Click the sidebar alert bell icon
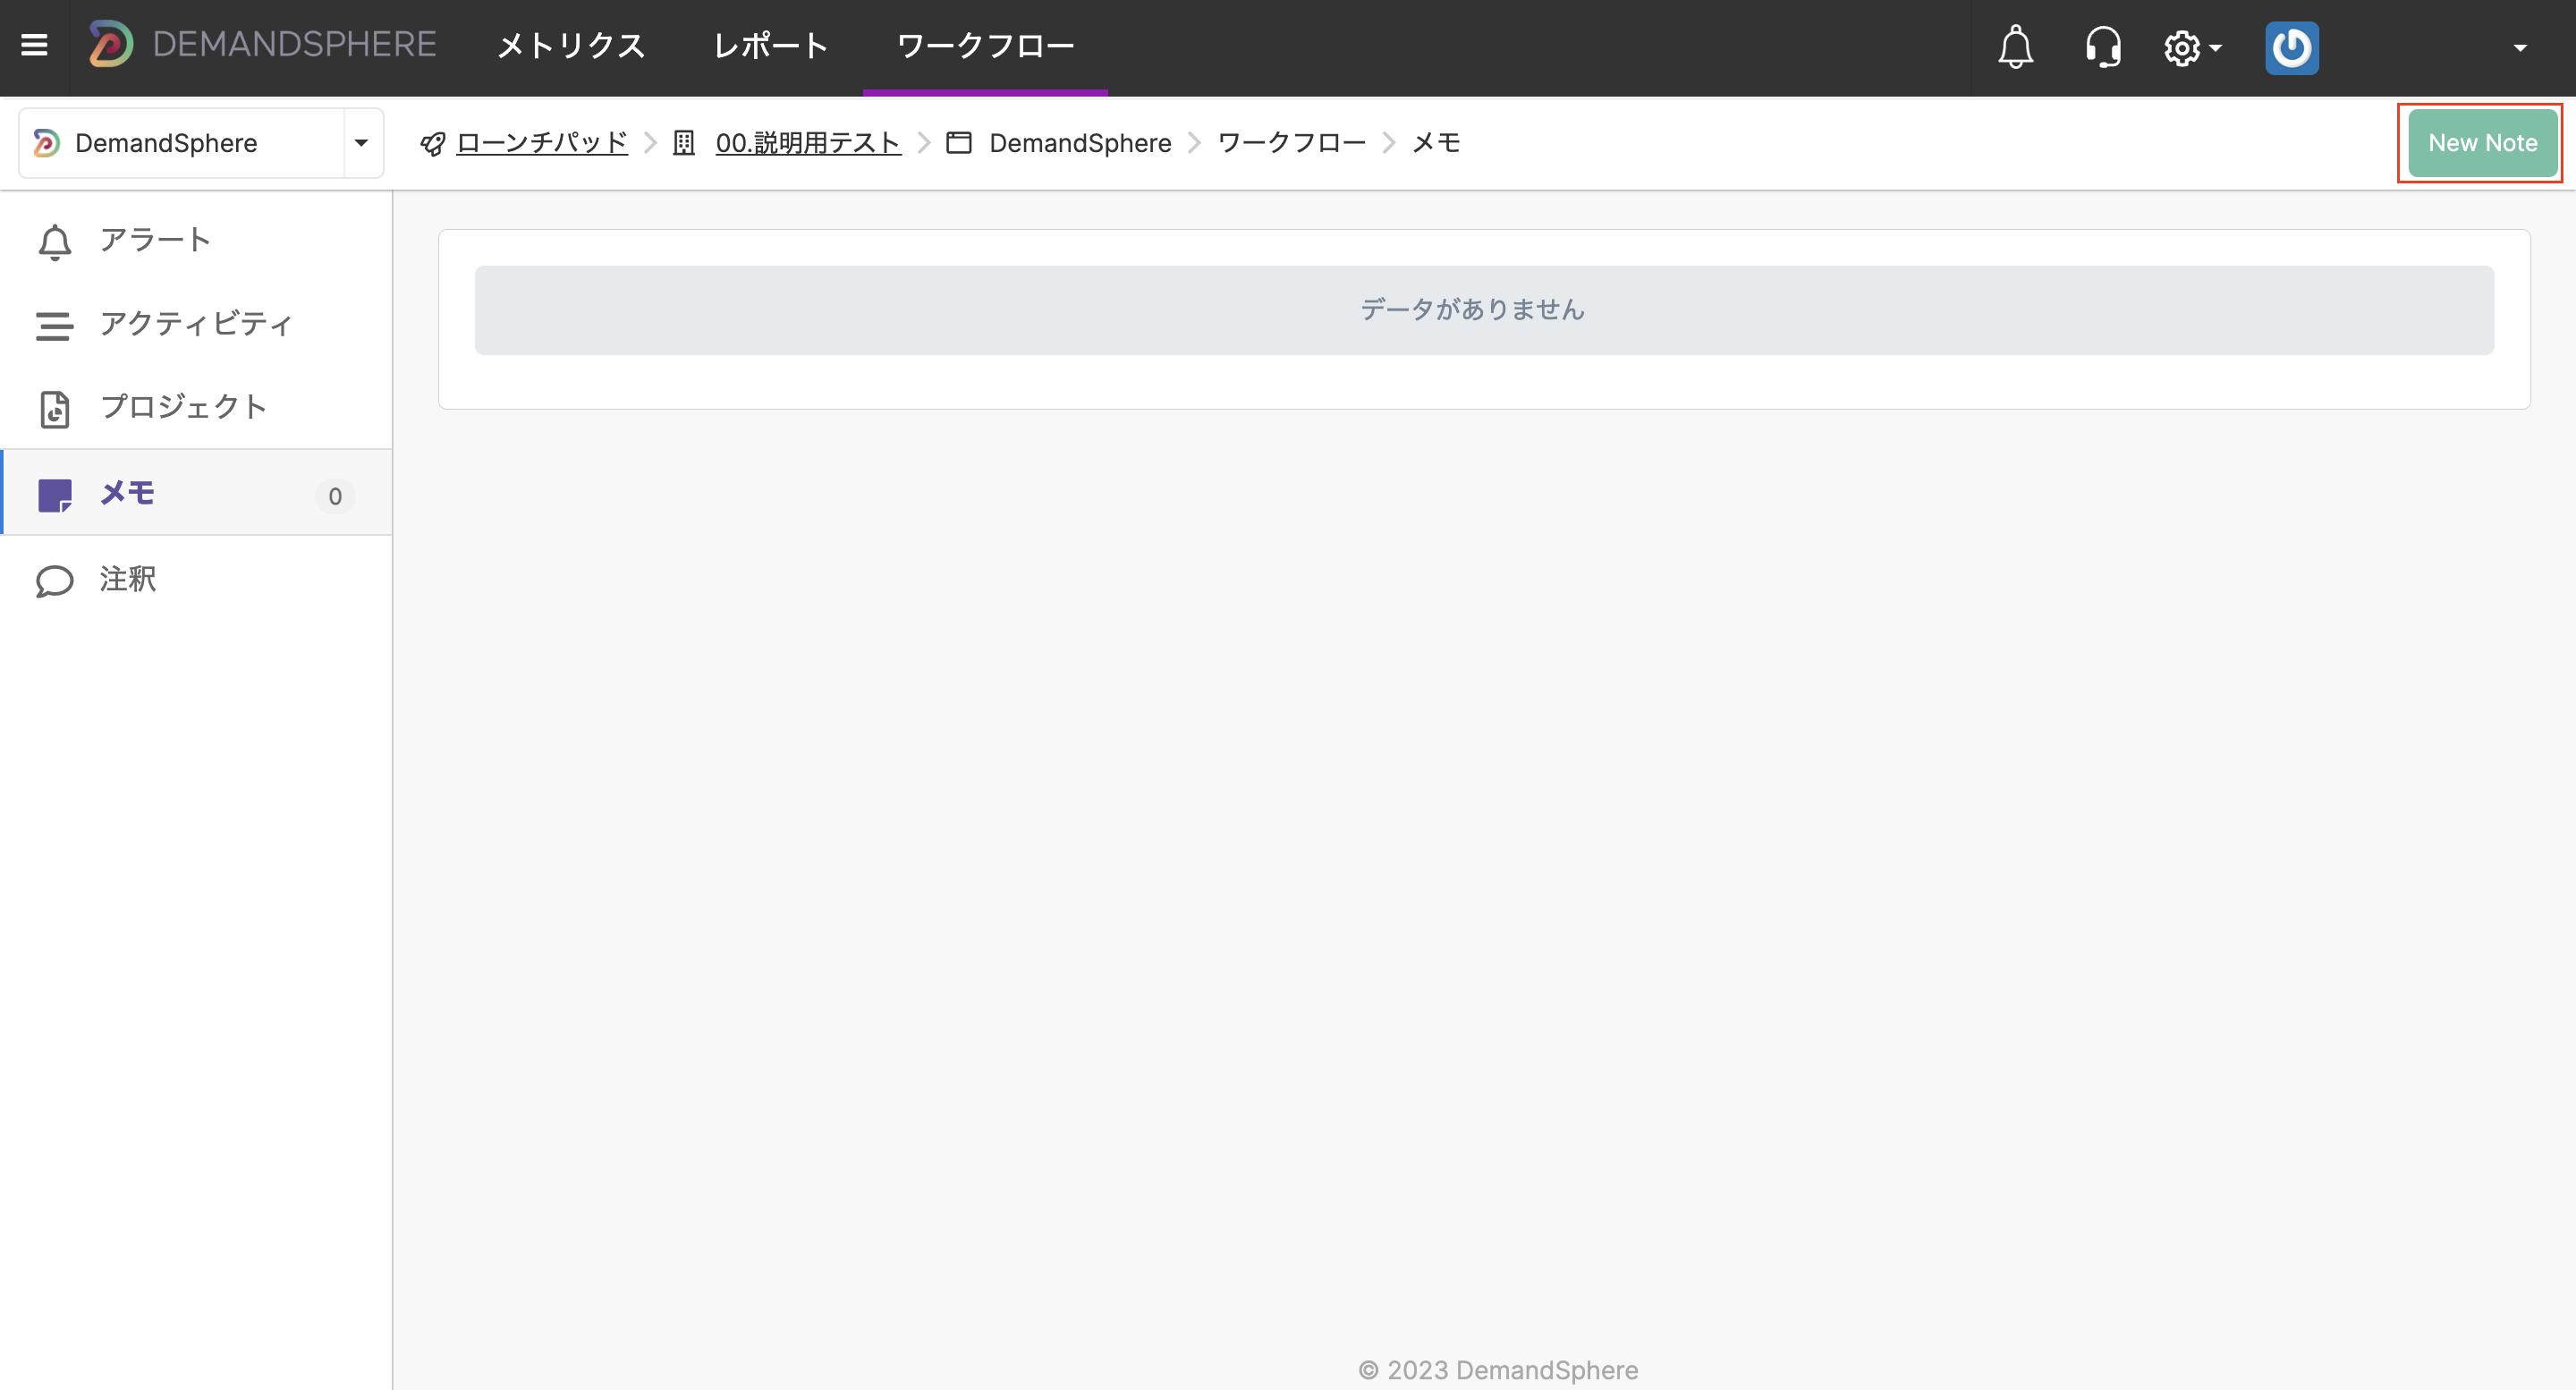 54,242
